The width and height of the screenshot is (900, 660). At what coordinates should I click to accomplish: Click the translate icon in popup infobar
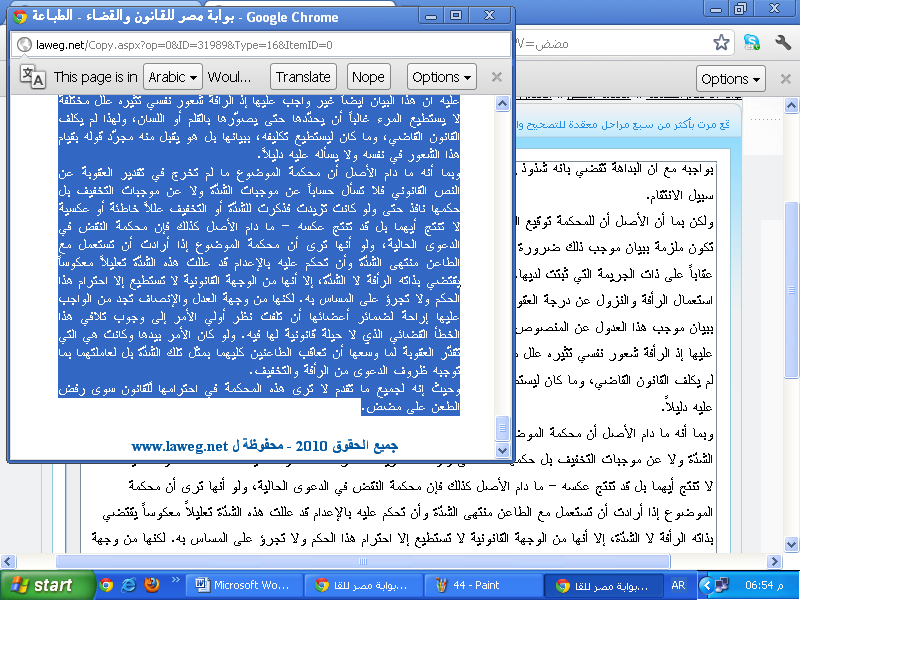[x=32, y=76]
